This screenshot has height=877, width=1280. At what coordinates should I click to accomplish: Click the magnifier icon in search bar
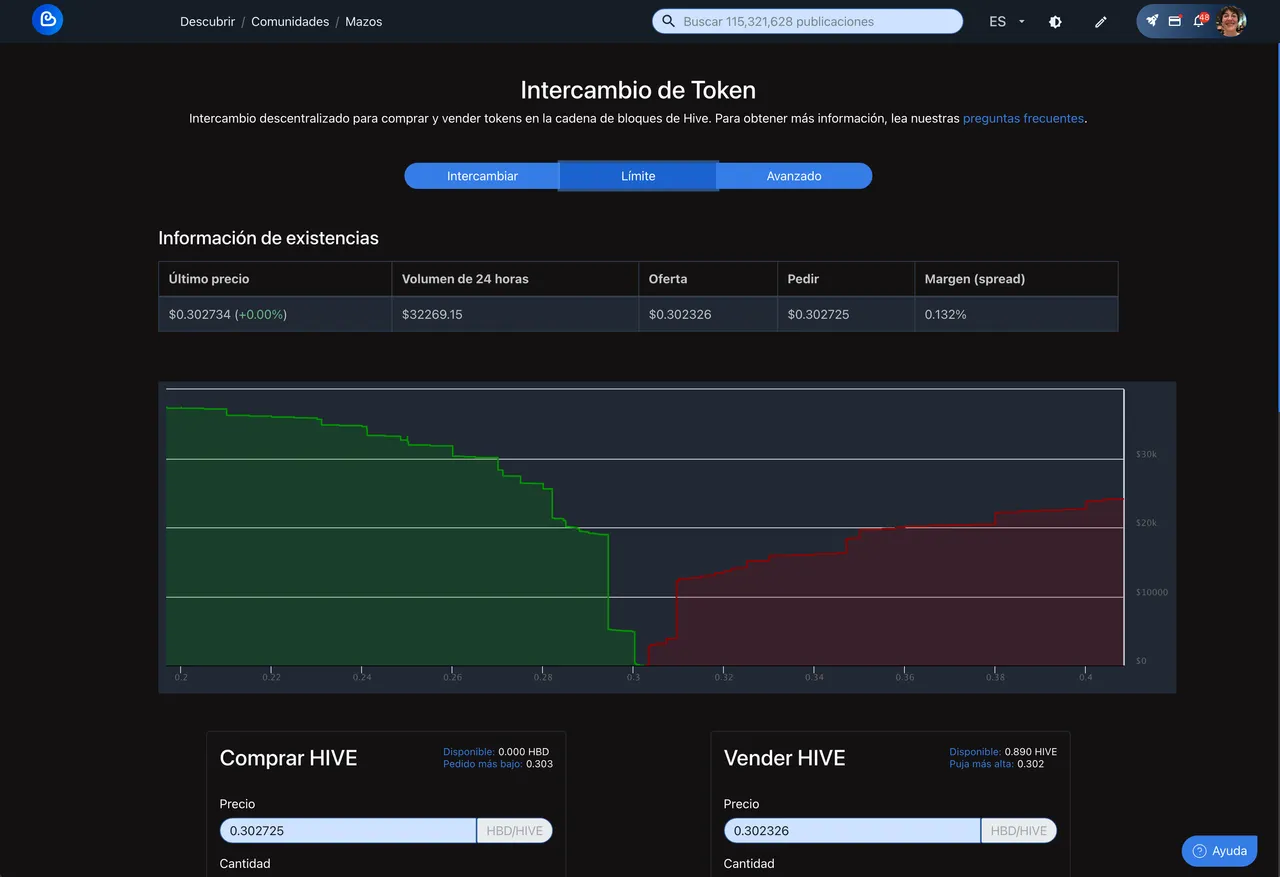[x=669, y=21]
